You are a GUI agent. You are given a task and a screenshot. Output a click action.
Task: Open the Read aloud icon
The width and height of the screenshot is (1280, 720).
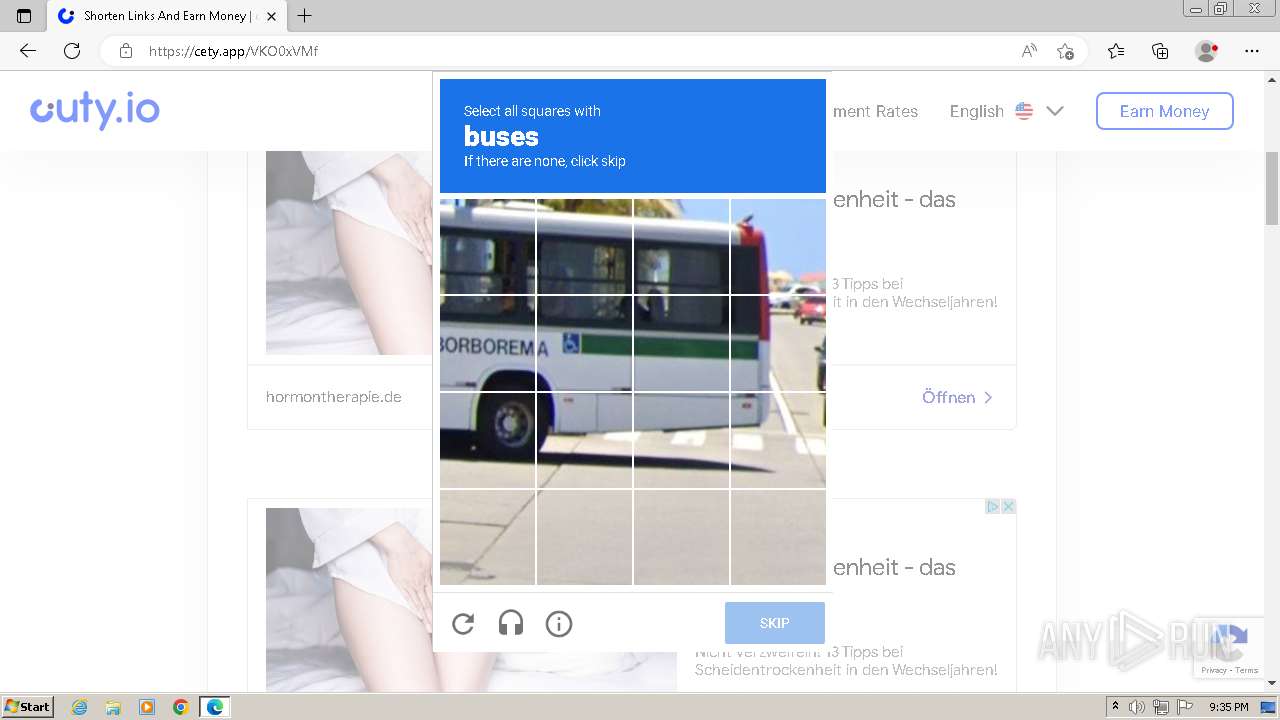coord(1029,51)
